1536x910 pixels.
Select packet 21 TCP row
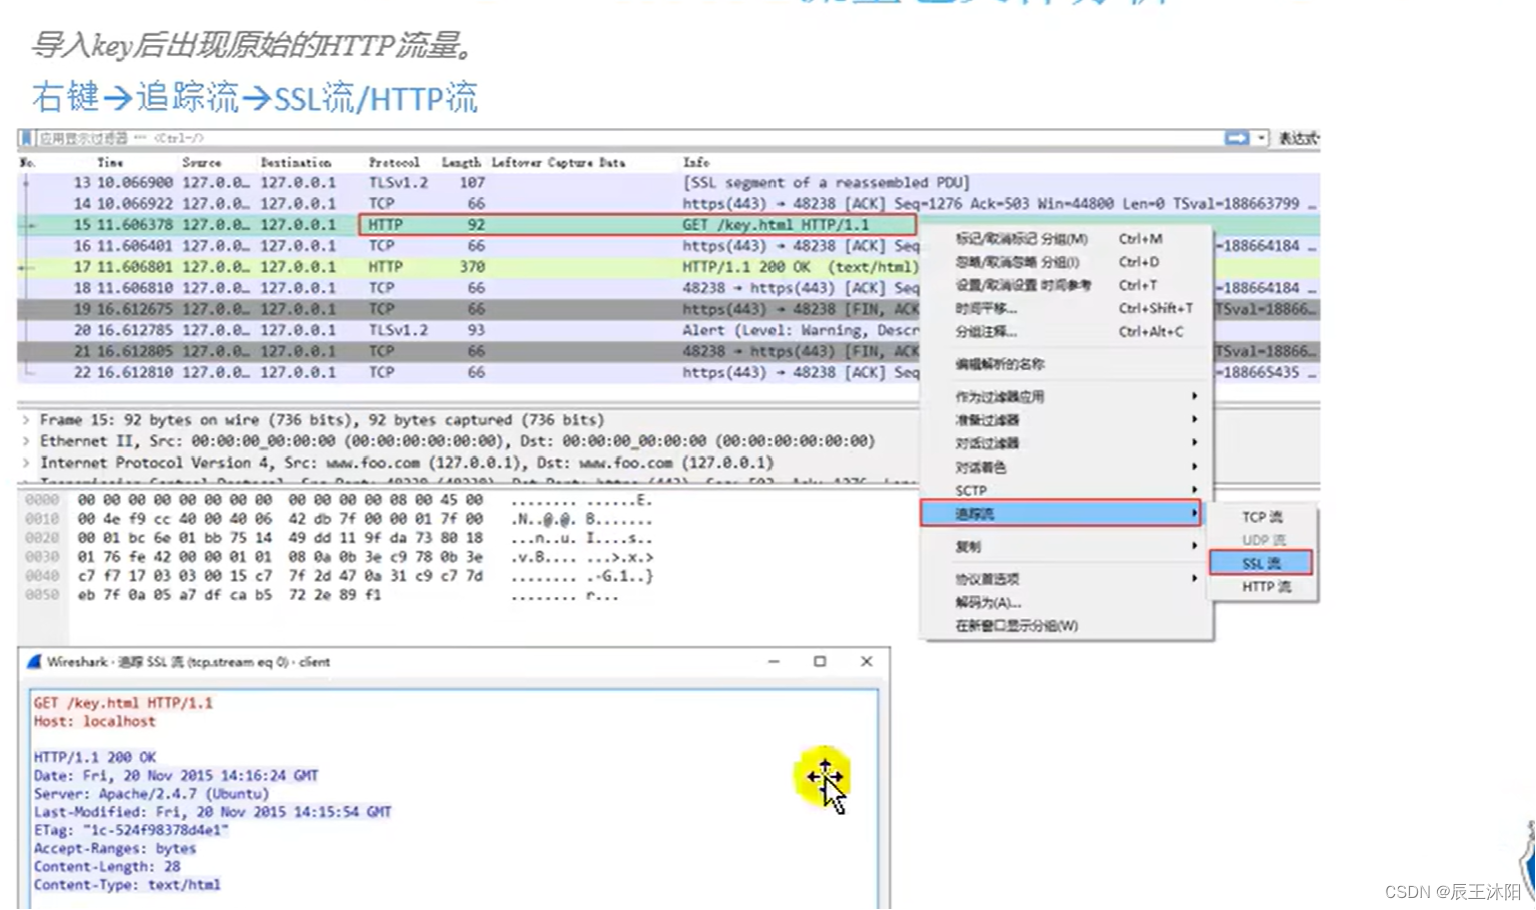point(468,351)
